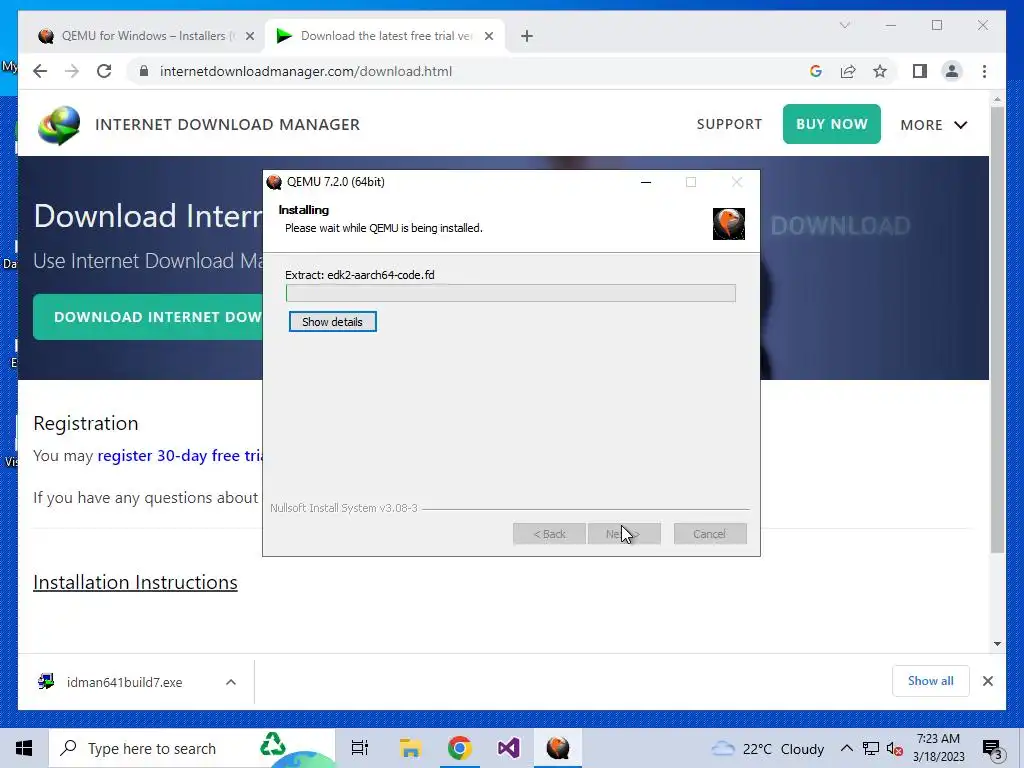Screen dimensions: 1024x768
Task: Click Cancel in the QEMU installer
Action: (x=710, y=534)
